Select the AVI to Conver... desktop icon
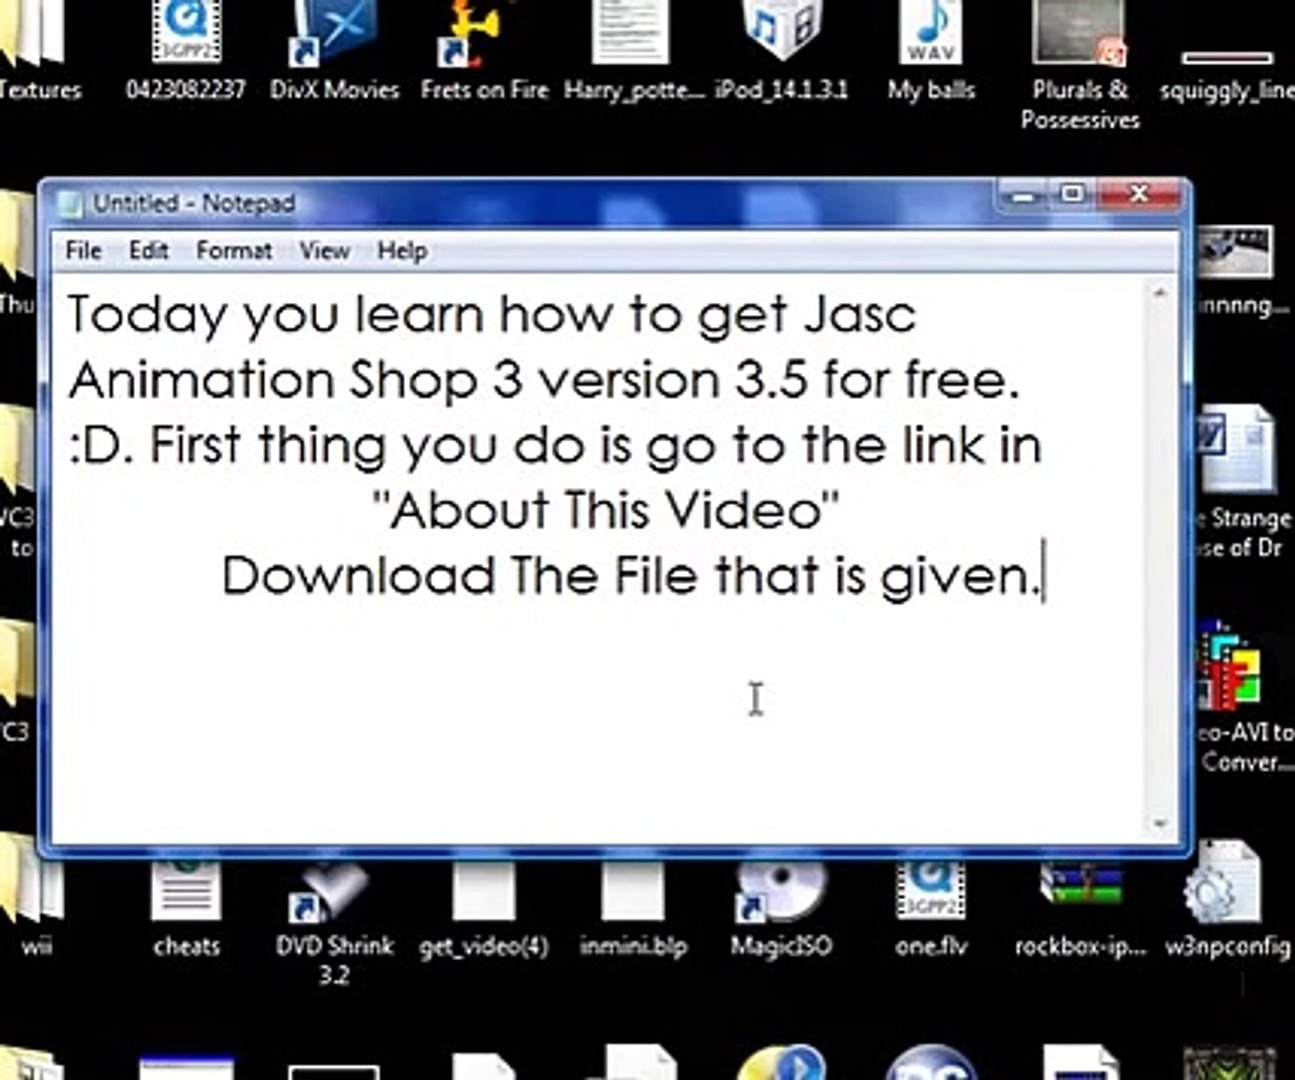Image resolution: width=1295 pixels, height=1080 pixels. click(x=1244, y=696)
